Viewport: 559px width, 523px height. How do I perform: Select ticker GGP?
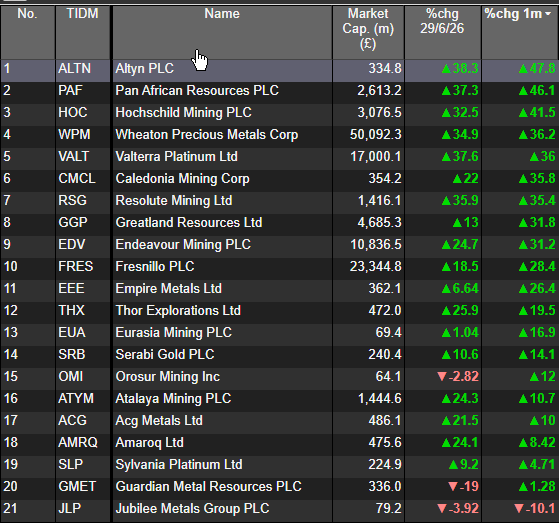point(73,223)
